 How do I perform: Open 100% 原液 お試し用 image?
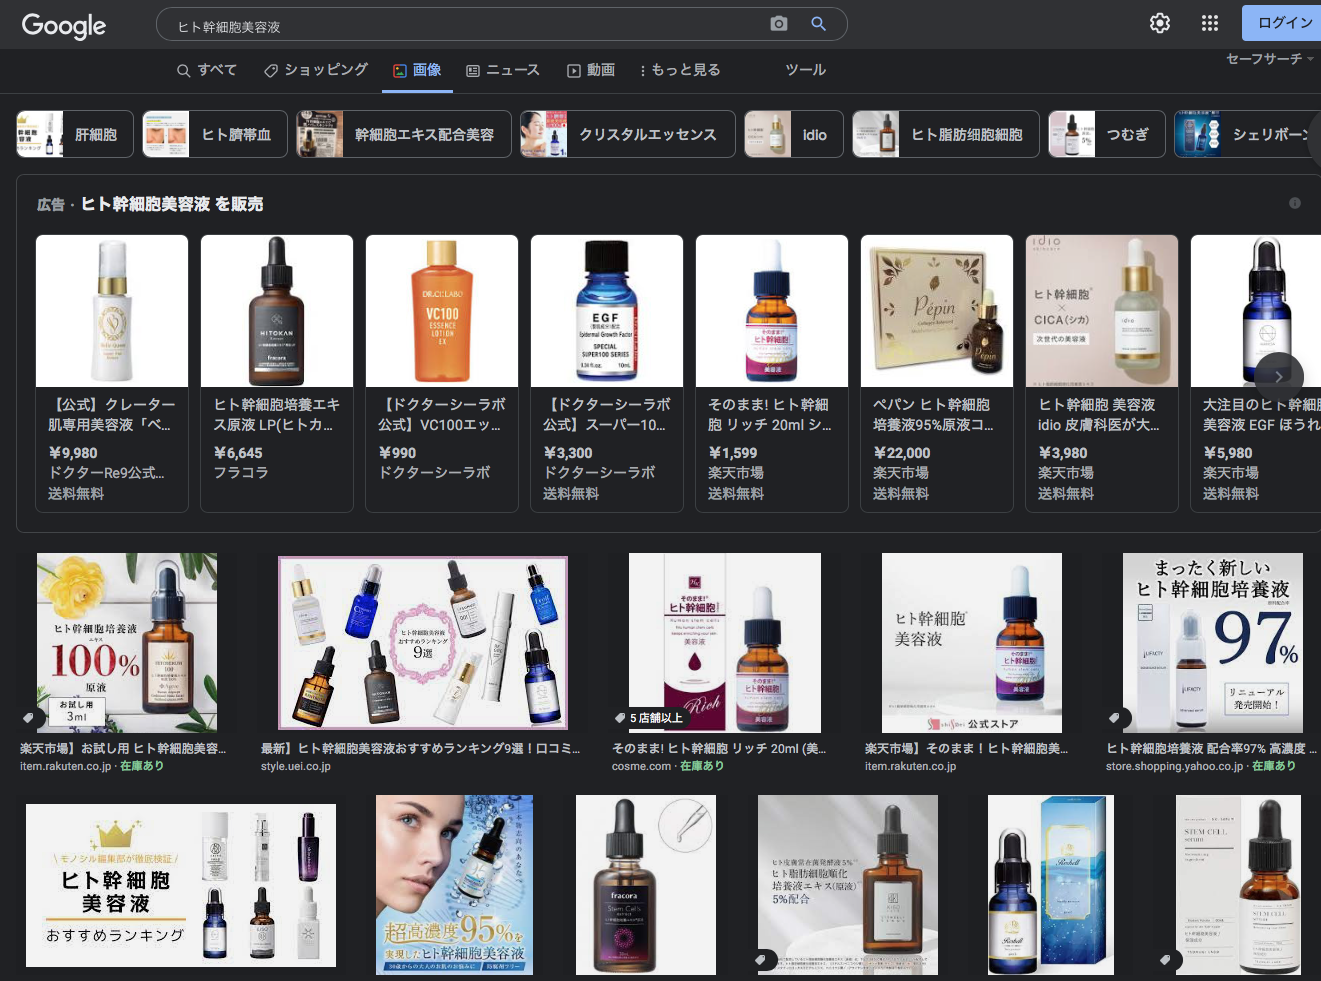tap(127, 643)
